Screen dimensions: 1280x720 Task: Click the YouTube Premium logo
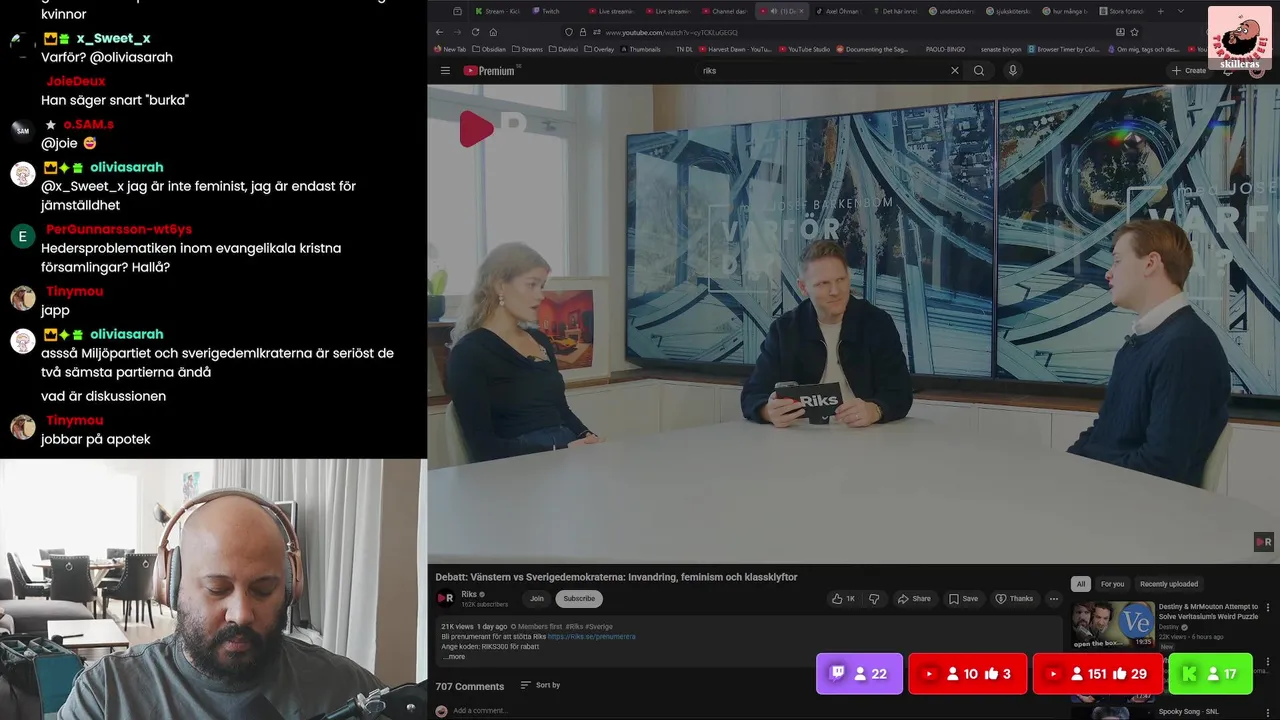pos(490,71)
